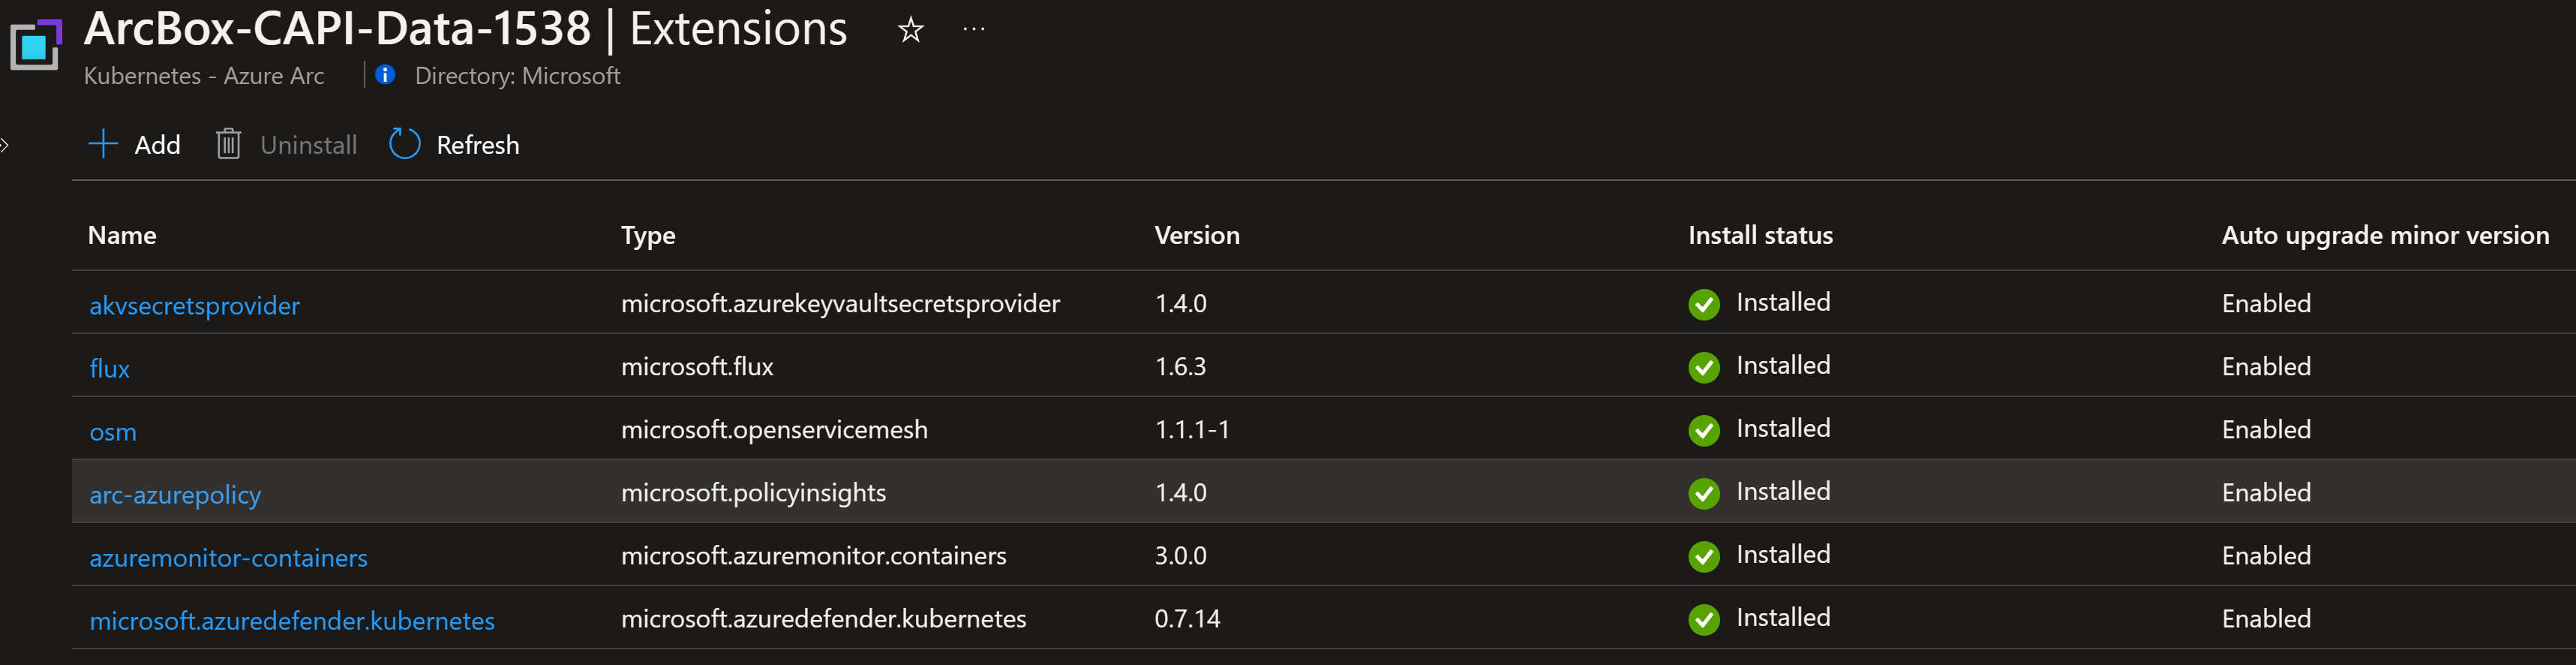Screen dimensions: 2576x665
Task: Open the azuremonitor-containers extension
Action: tap(228, 557)
